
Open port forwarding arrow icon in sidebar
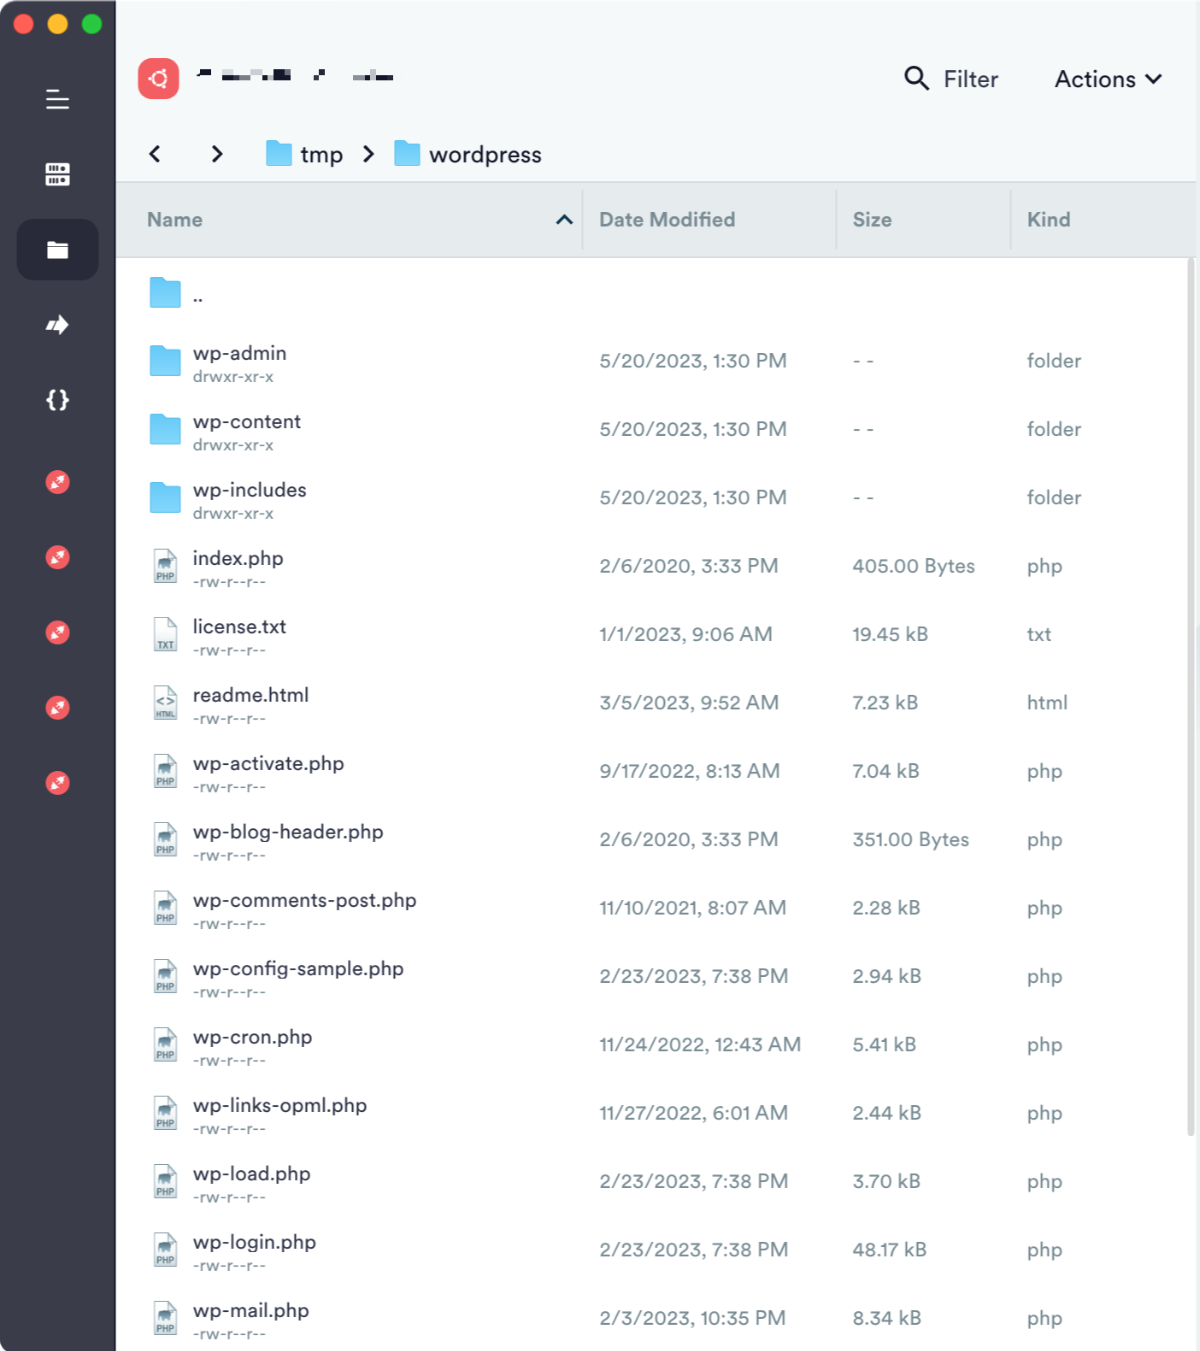[x=57, y=324]
